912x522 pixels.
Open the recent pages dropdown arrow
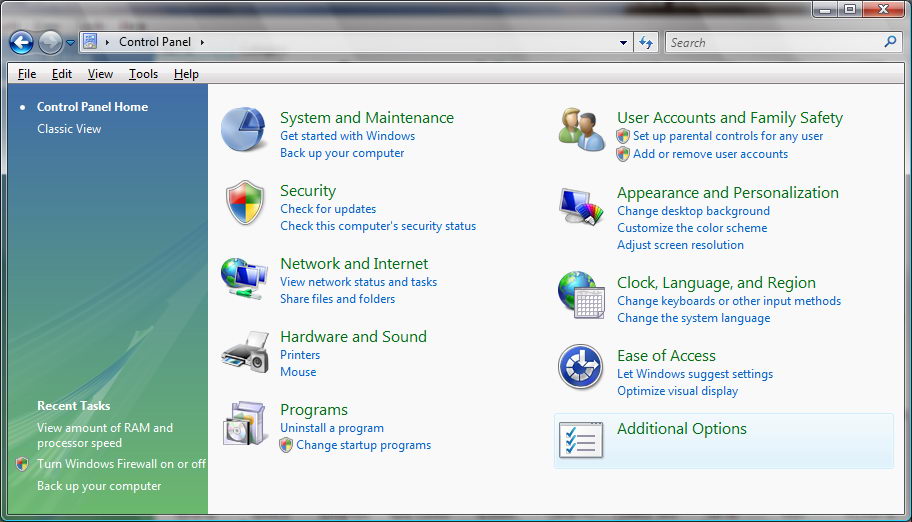tap(70, 42)
